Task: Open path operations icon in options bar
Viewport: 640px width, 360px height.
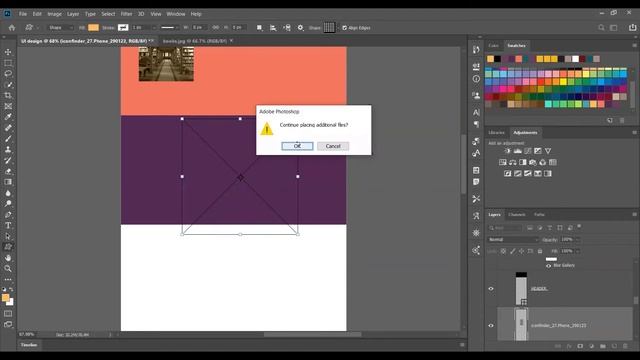Action: pos(259,28)
